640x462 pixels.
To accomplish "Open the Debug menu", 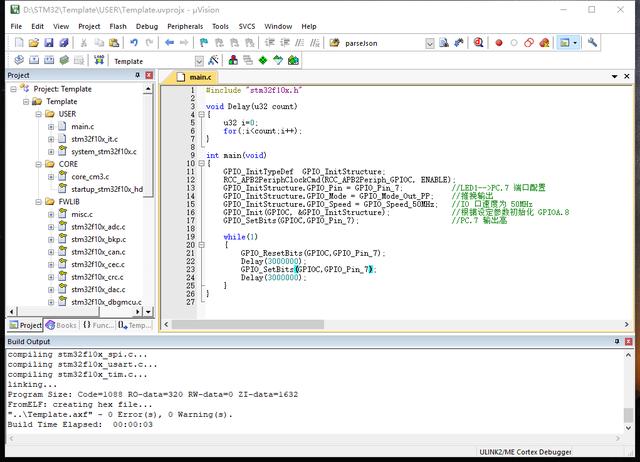I will (147, 26).
